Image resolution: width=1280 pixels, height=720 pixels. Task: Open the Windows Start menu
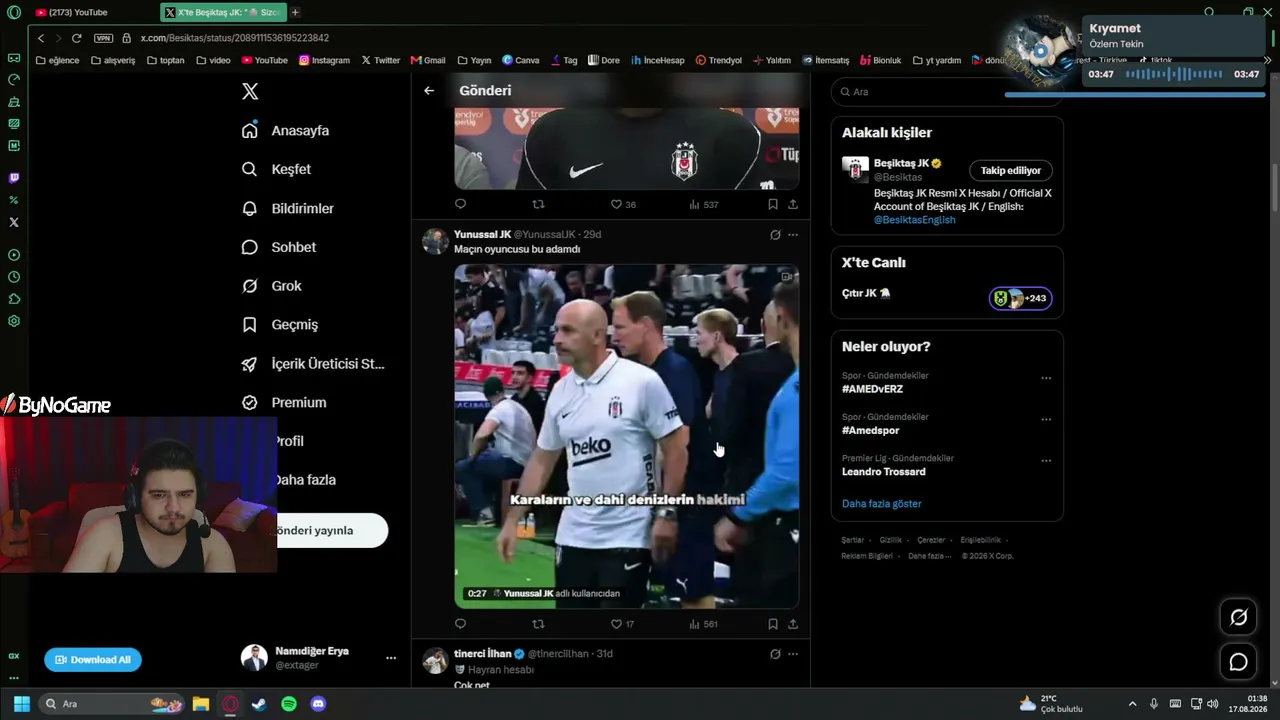pos(22,704)
